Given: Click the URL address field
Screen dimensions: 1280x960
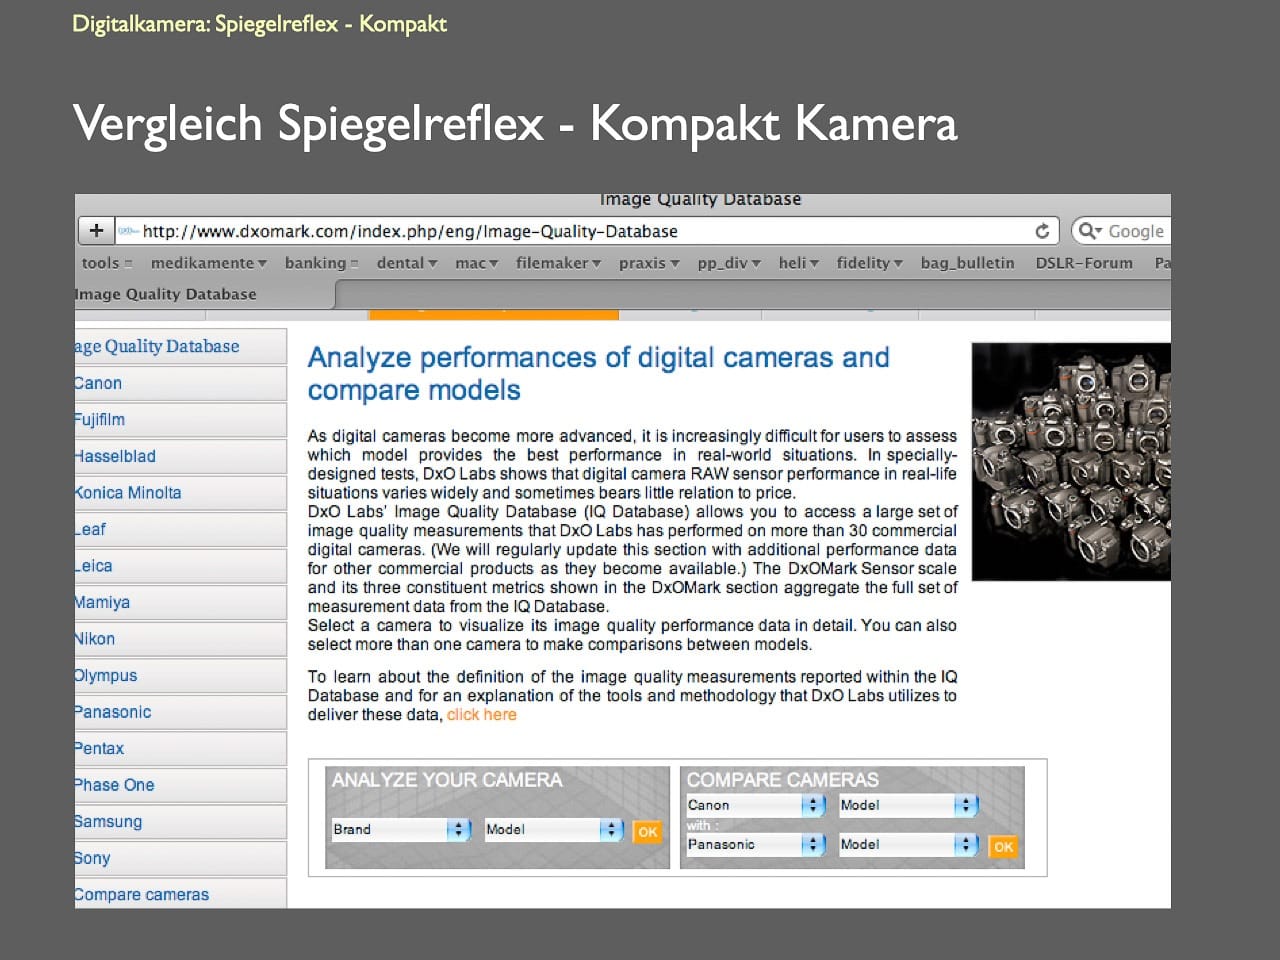Looking at the screenshot, I should click(x=580, y=231).
